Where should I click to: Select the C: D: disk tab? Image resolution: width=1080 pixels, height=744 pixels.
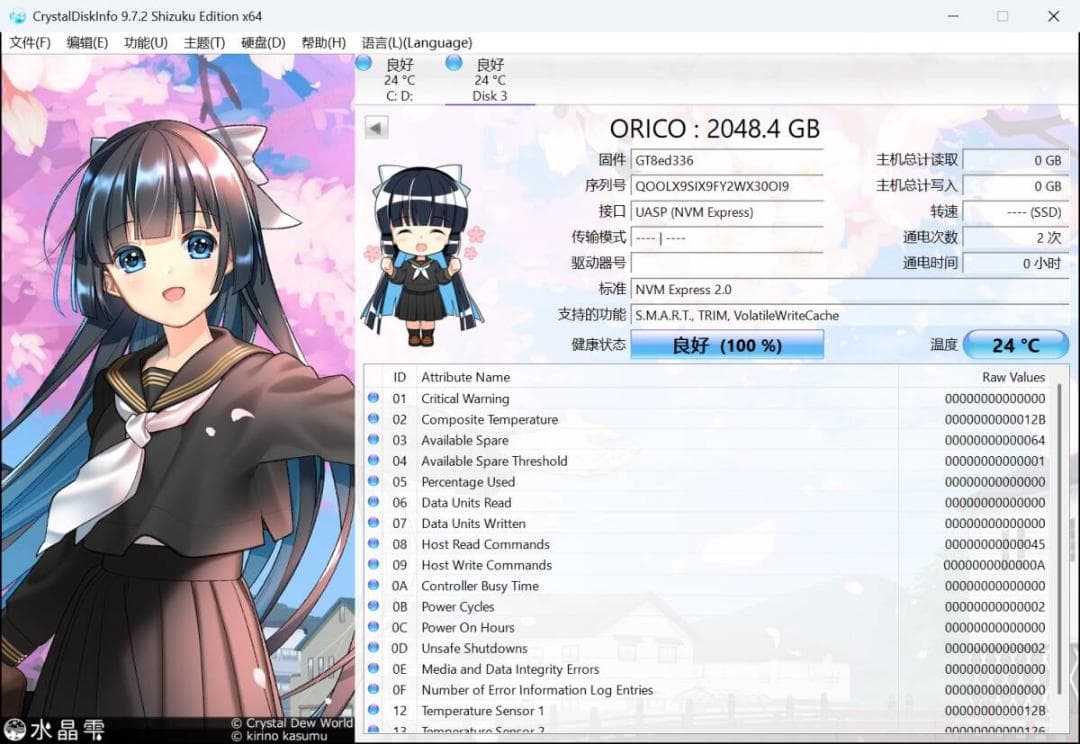399,80
